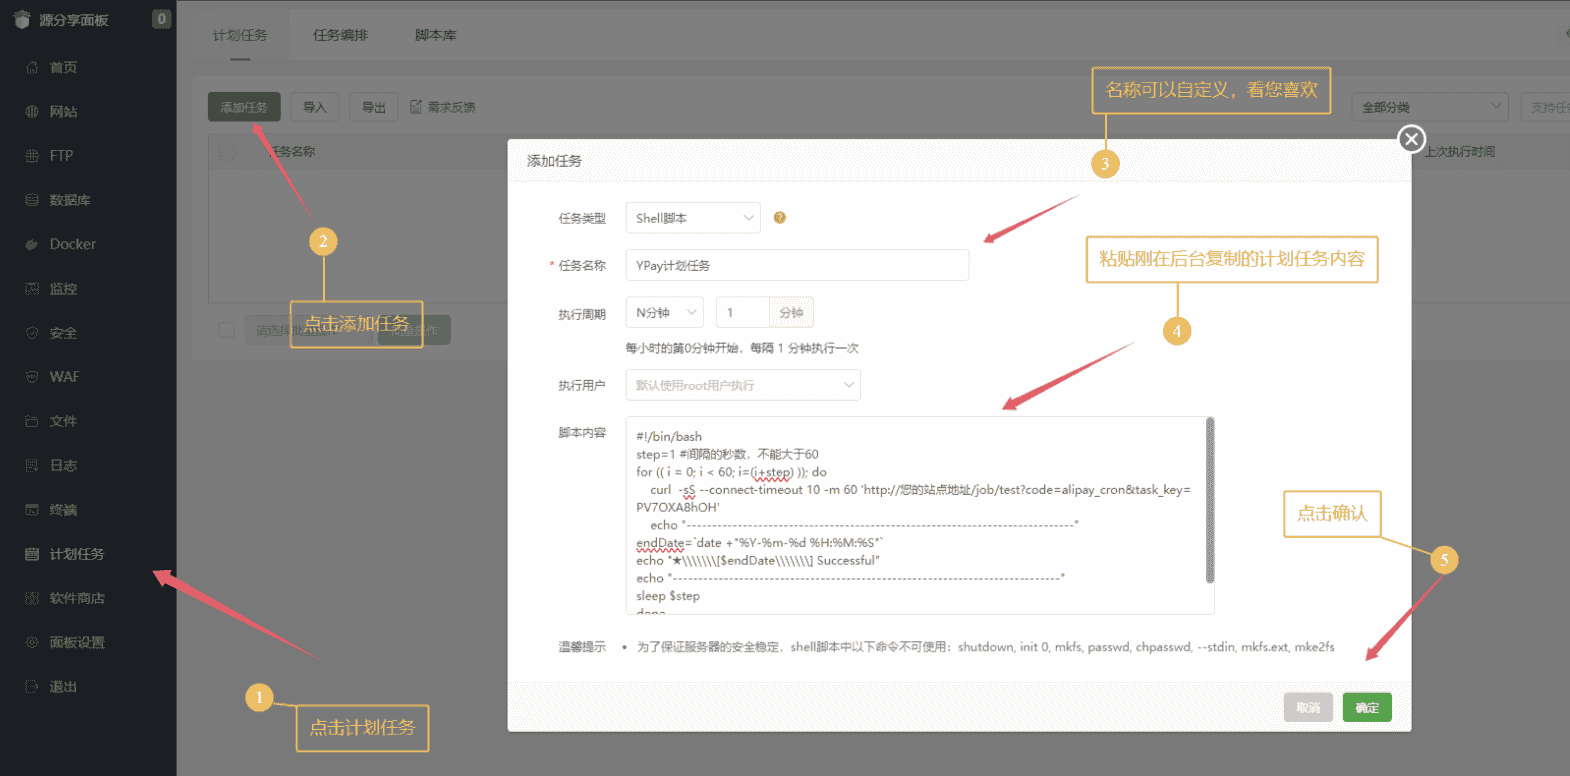Click the green 确定 confirm button
The width and height of the screenshot is (1570, 776).
click(x=1367, y=707)
